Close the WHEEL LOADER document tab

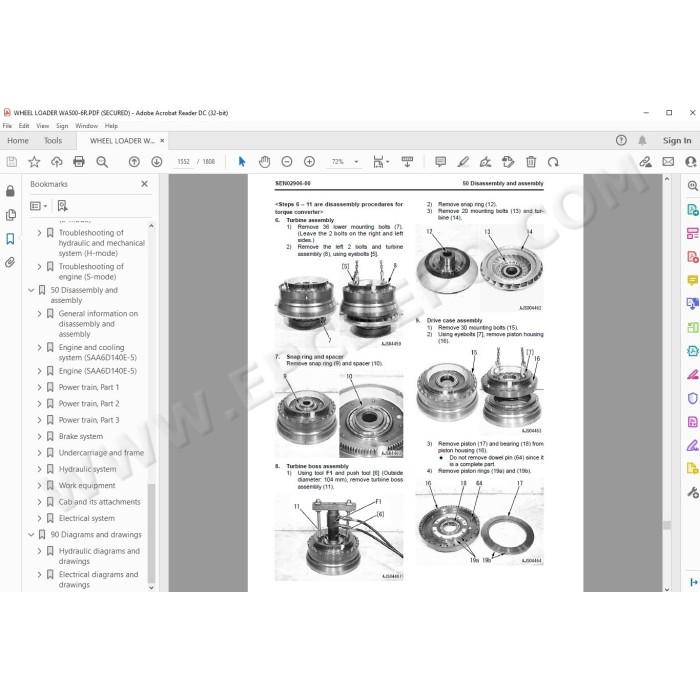tap(162, 141)
